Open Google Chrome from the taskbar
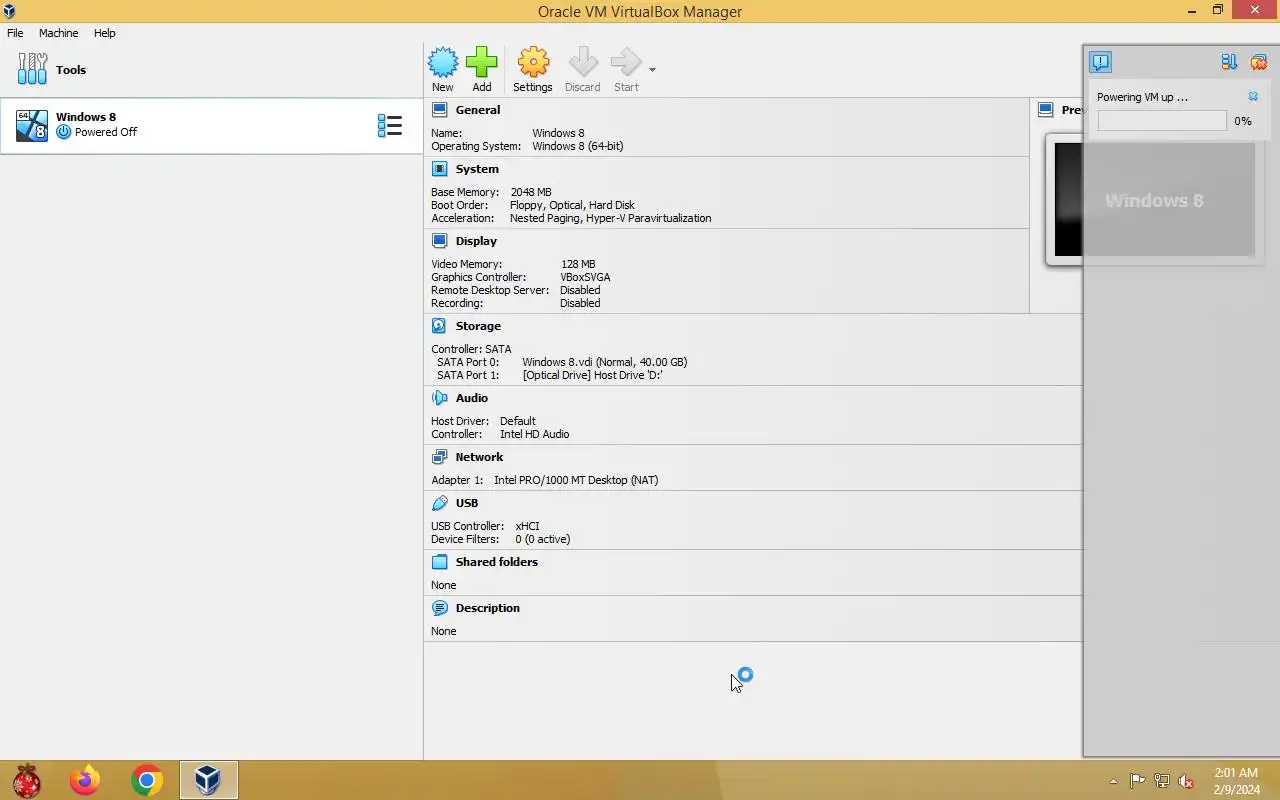Screen dimensions: 1280x800 (x=147, y=780)
